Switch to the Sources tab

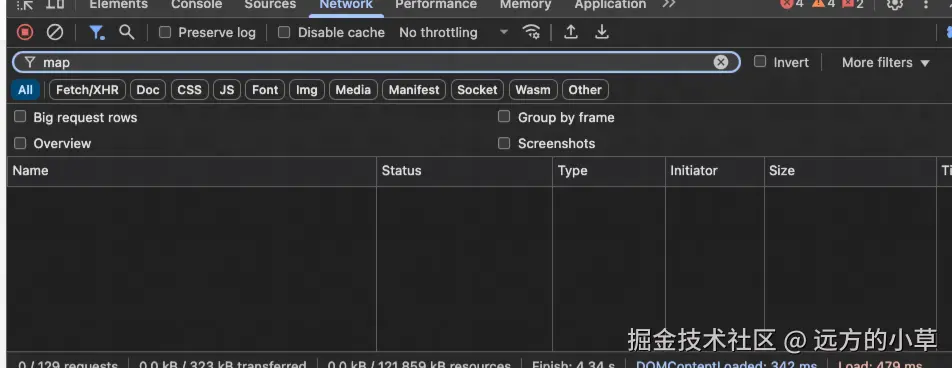coord(270,5)
